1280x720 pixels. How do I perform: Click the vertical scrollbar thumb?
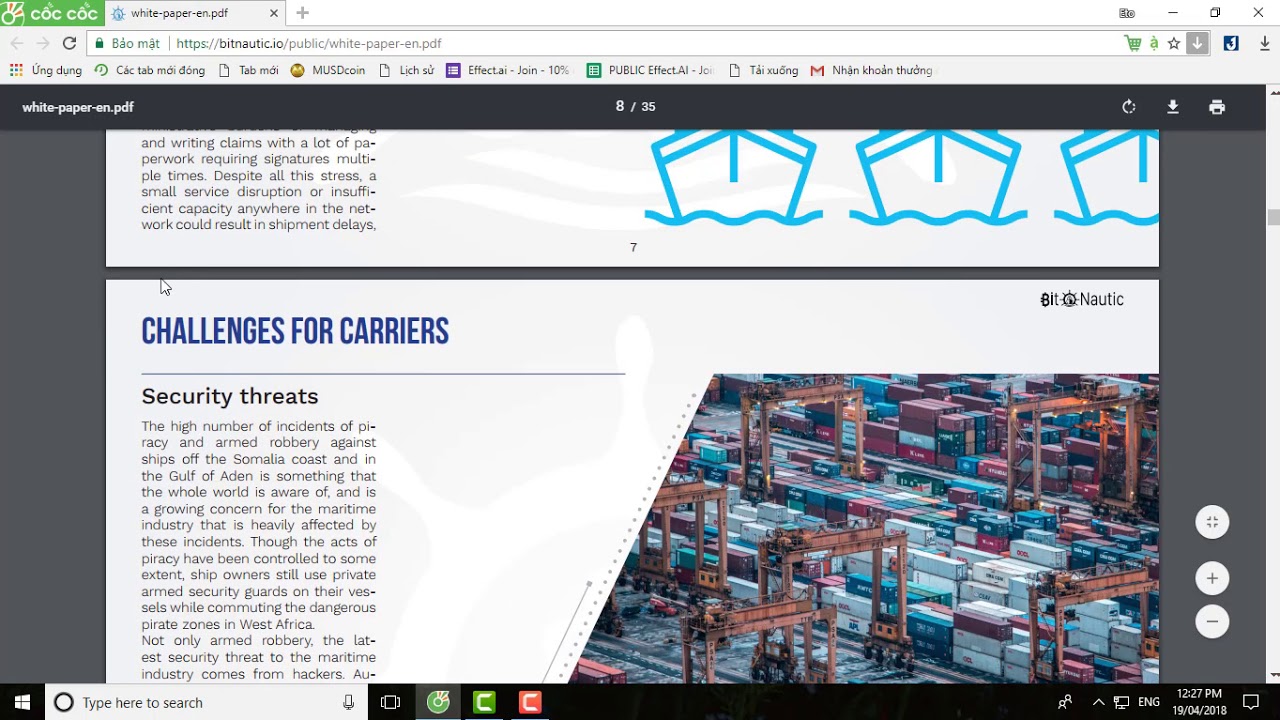click(1273, 218)
